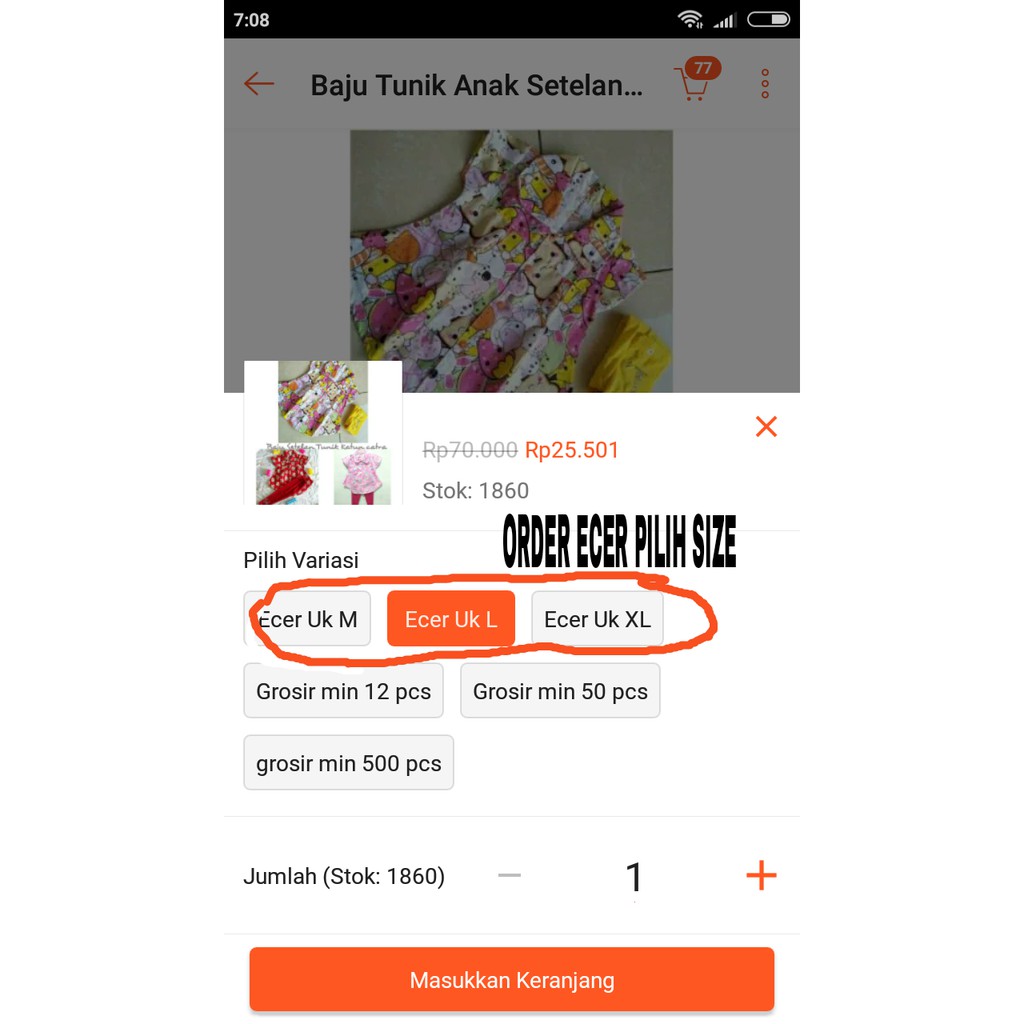Tap the large product photo background
1024x1024 pixels.
[x=511, y=261]
